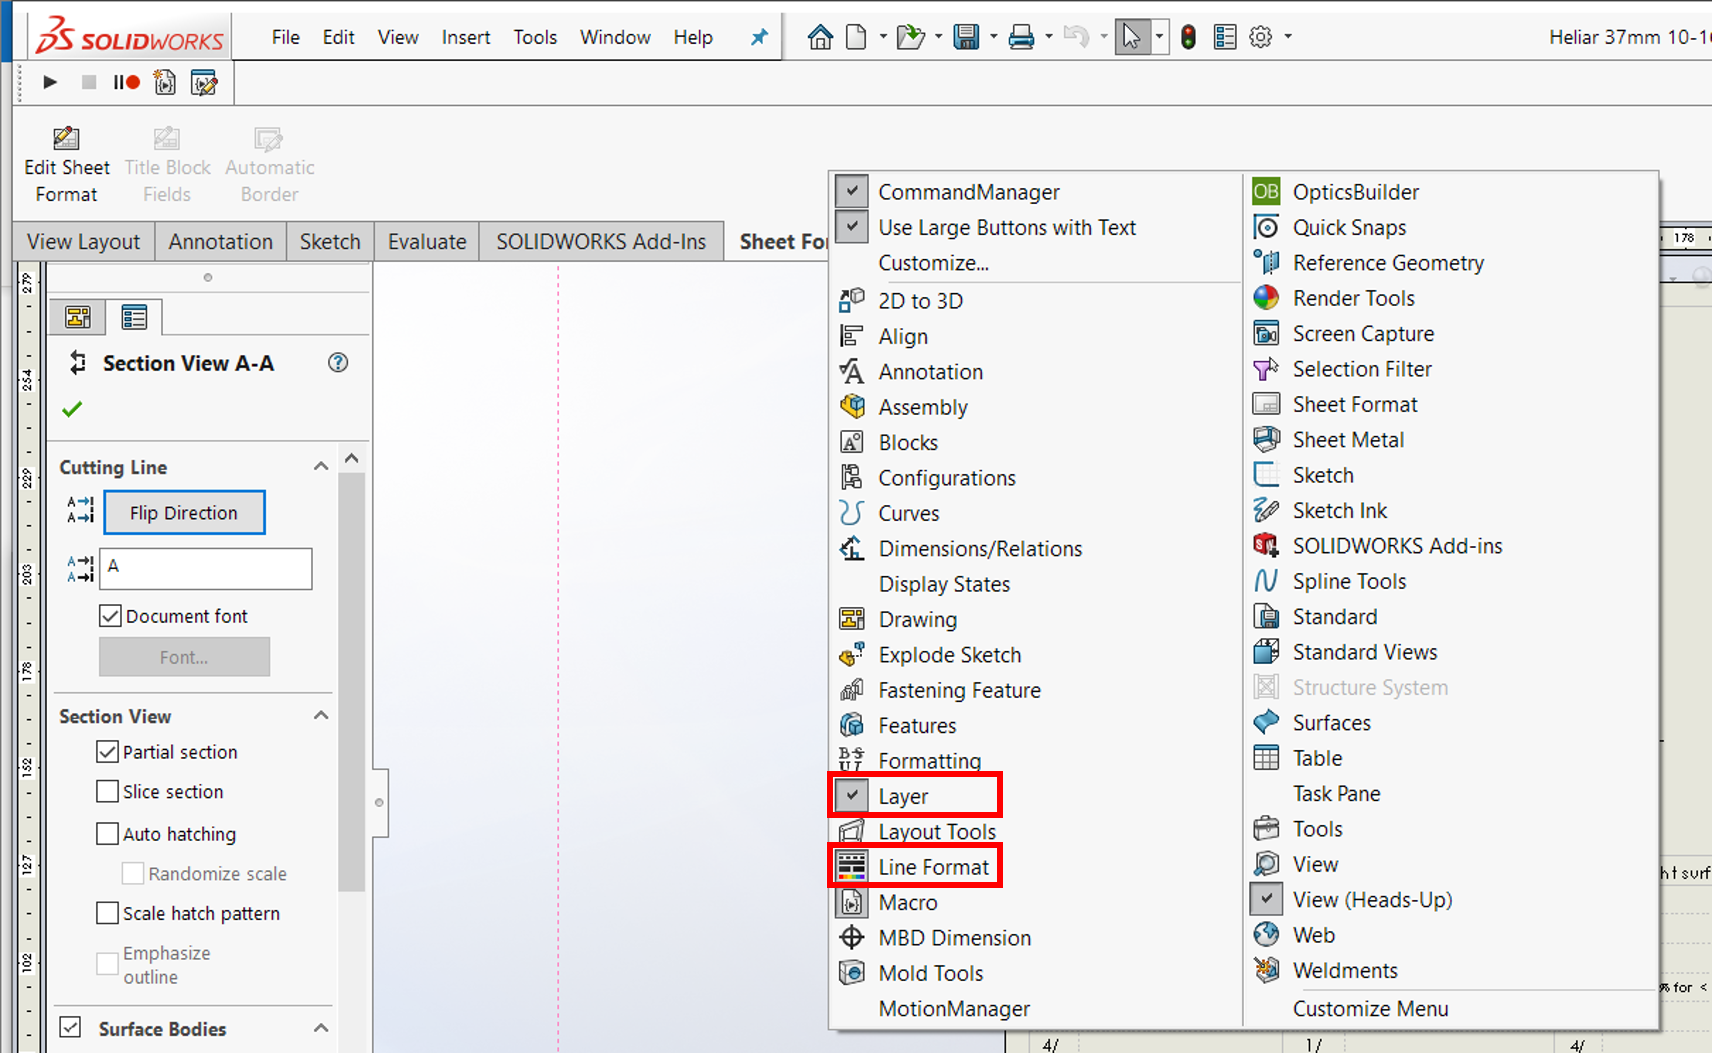
Task: Collapse the Surface Bodies section
Action: 321,1028
